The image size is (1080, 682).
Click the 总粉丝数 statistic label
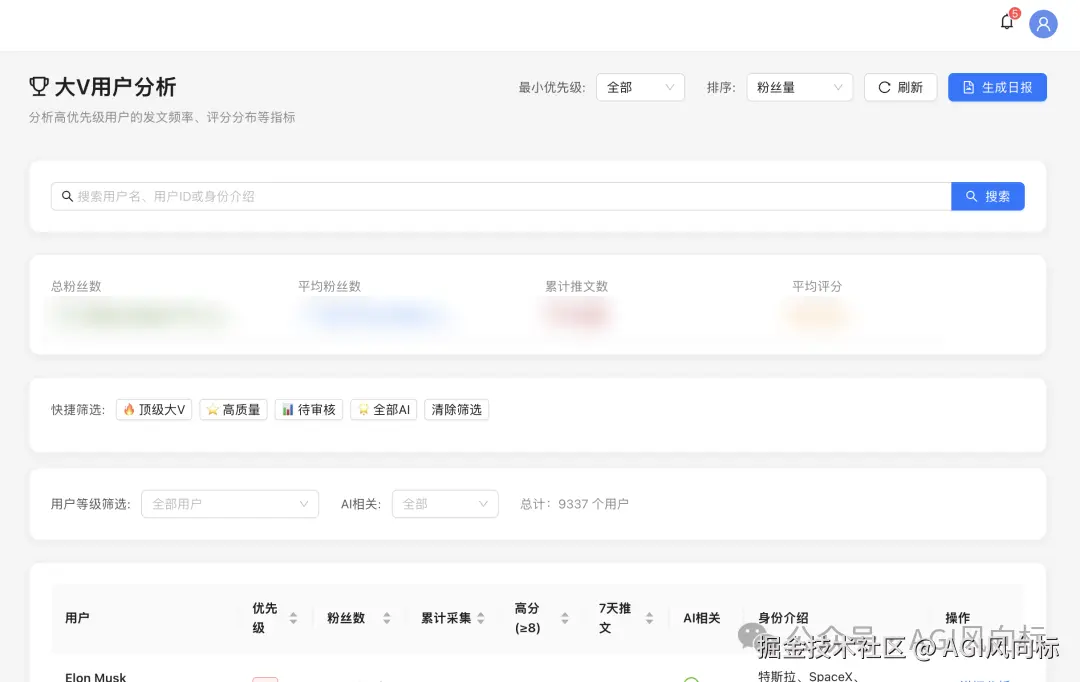click(76, 286)
